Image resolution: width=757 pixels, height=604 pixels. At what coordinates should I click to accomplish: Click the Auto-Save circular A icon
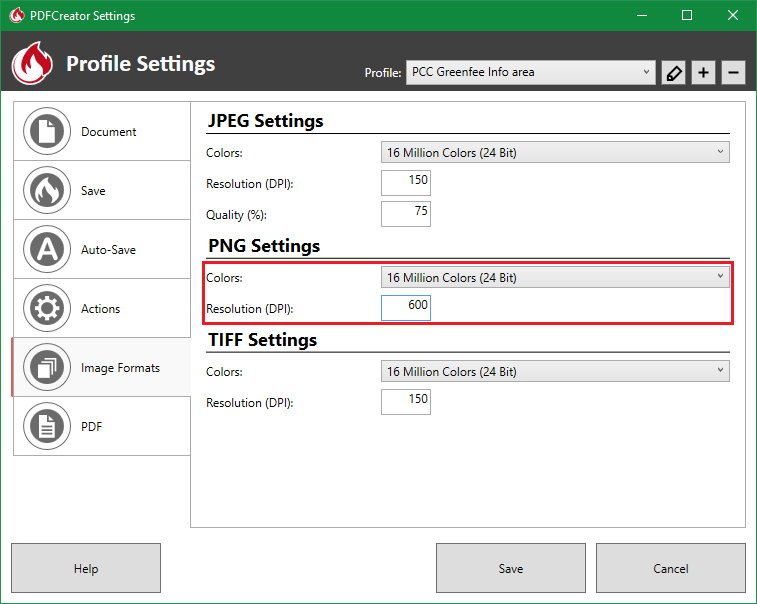pyautogui.click(x=46, y=250)
